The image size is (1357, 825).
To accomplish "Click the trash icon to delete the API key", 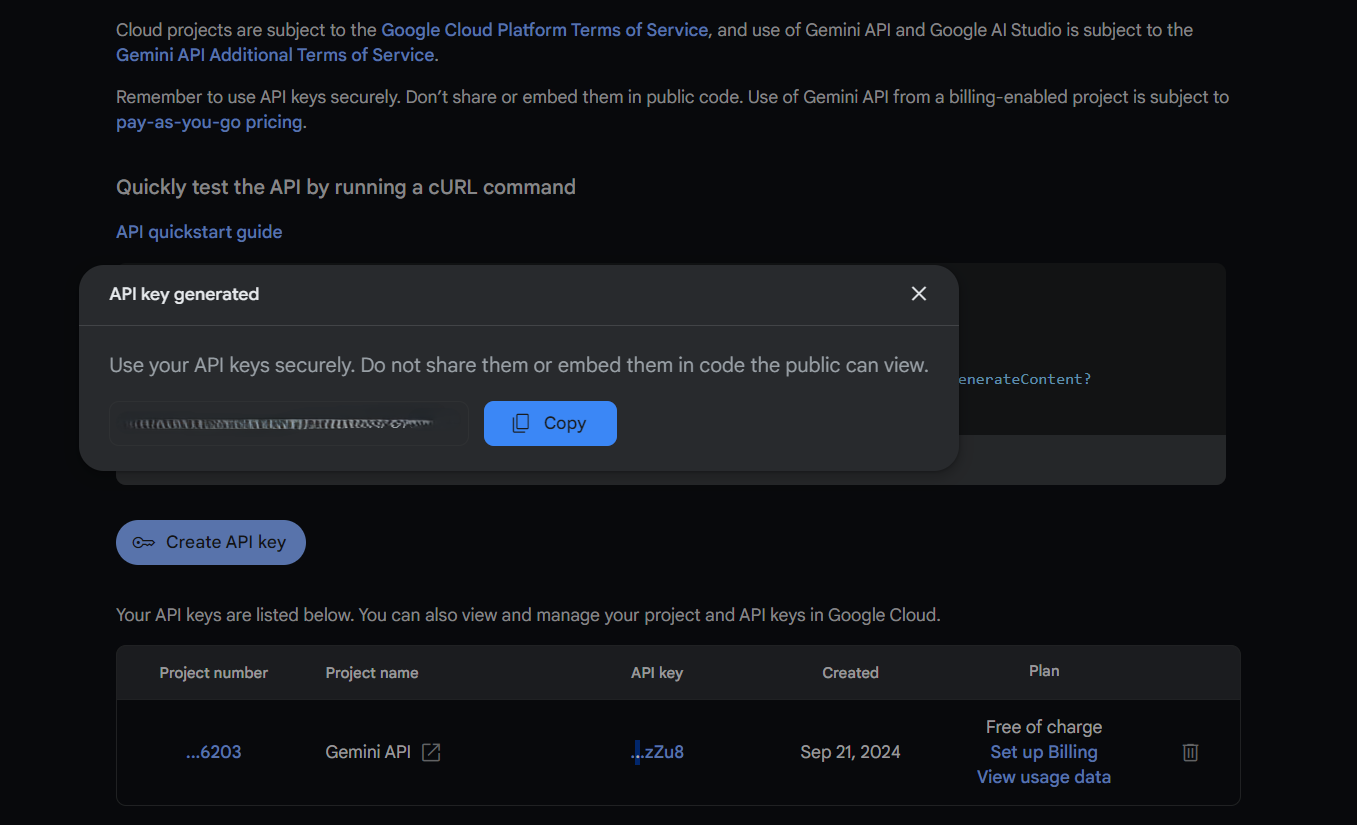I will tap(1189, 751).
